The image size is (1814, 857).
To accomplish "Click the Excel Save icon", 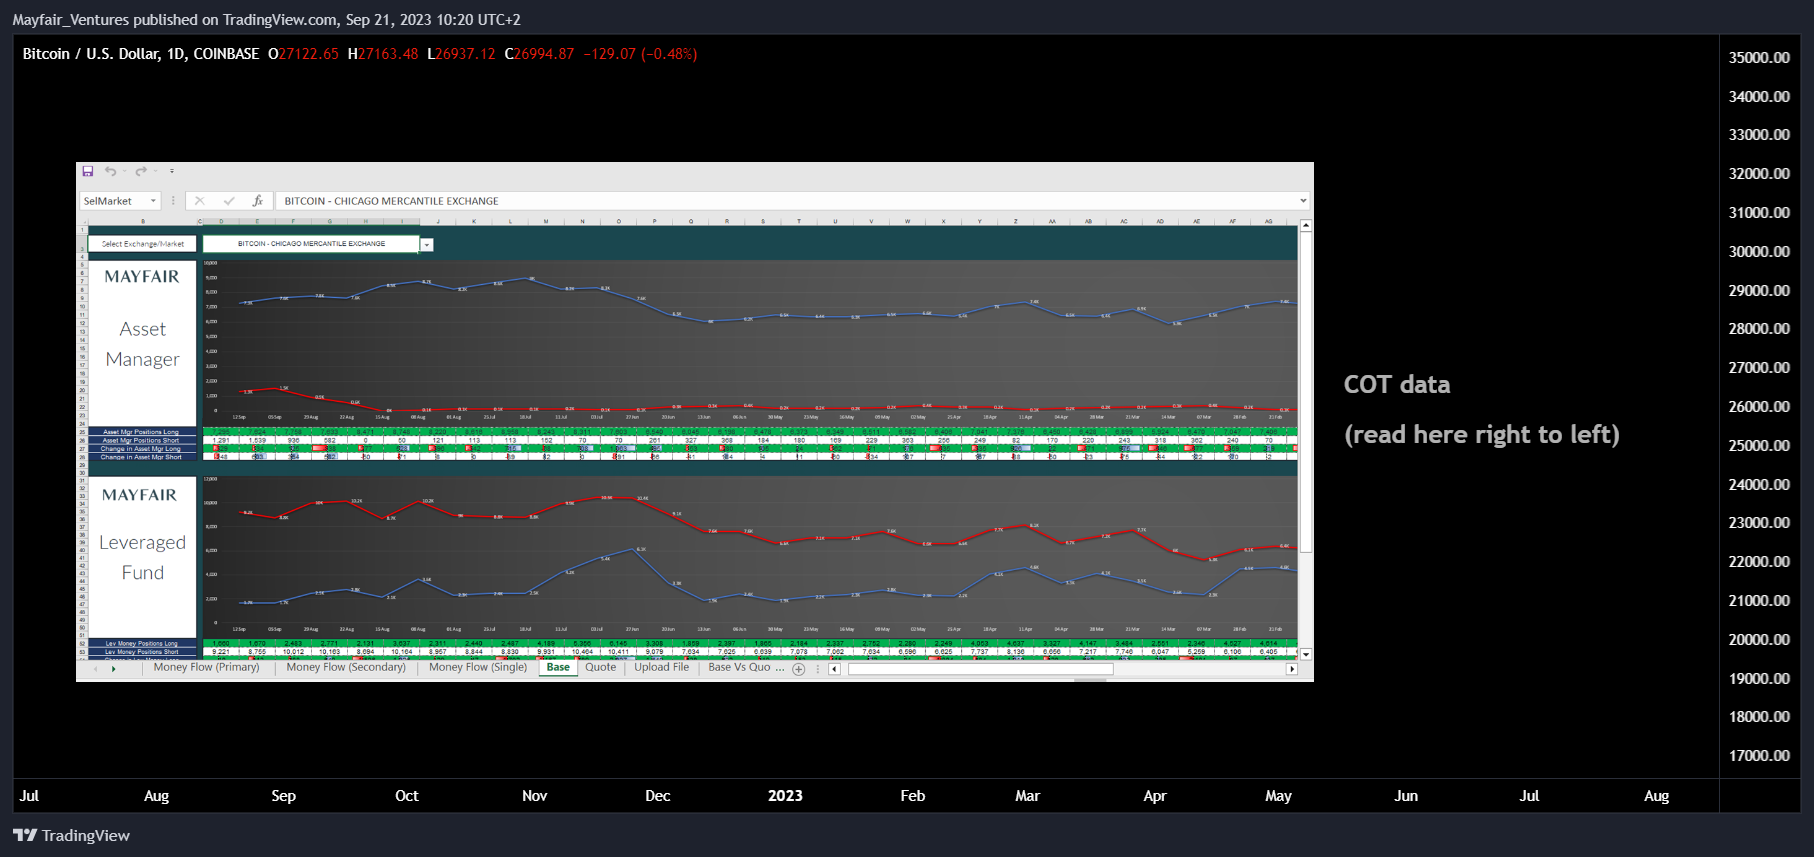I will 88,171.
